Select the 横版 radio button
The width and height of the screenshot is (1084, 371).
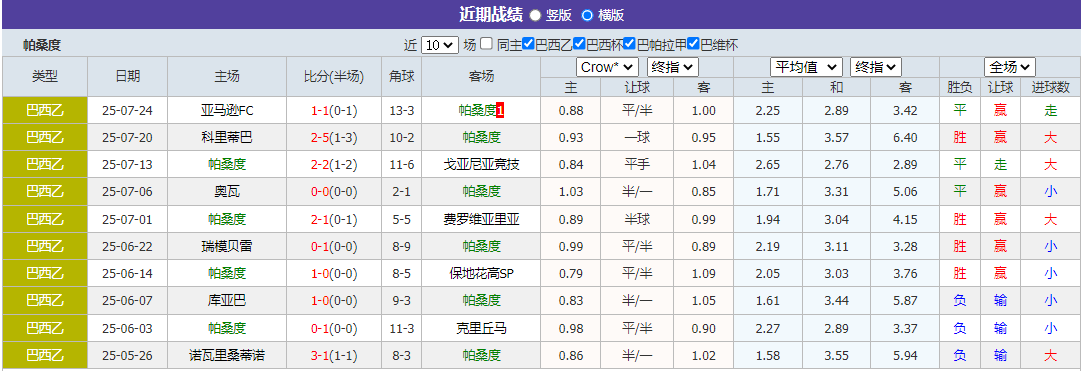(587, 15)
